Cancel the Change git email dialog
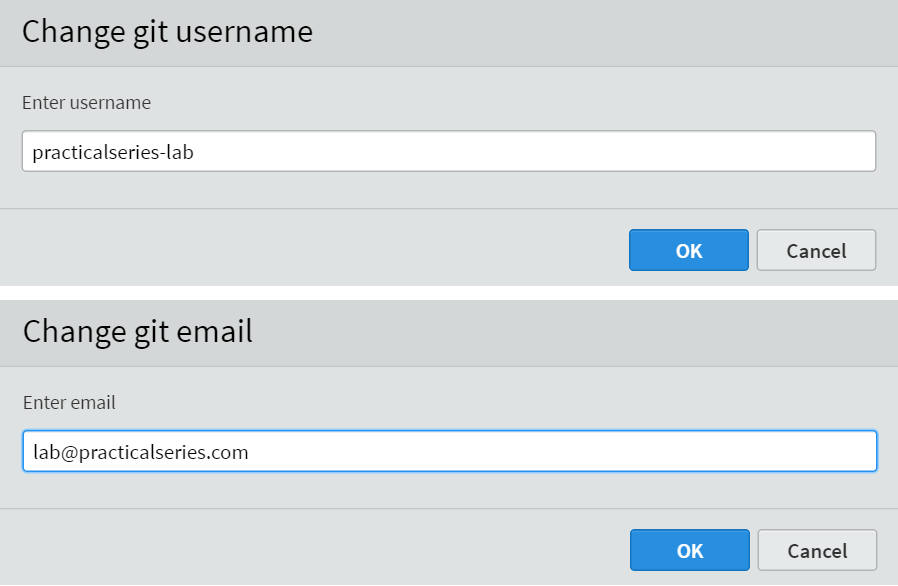 817,550
